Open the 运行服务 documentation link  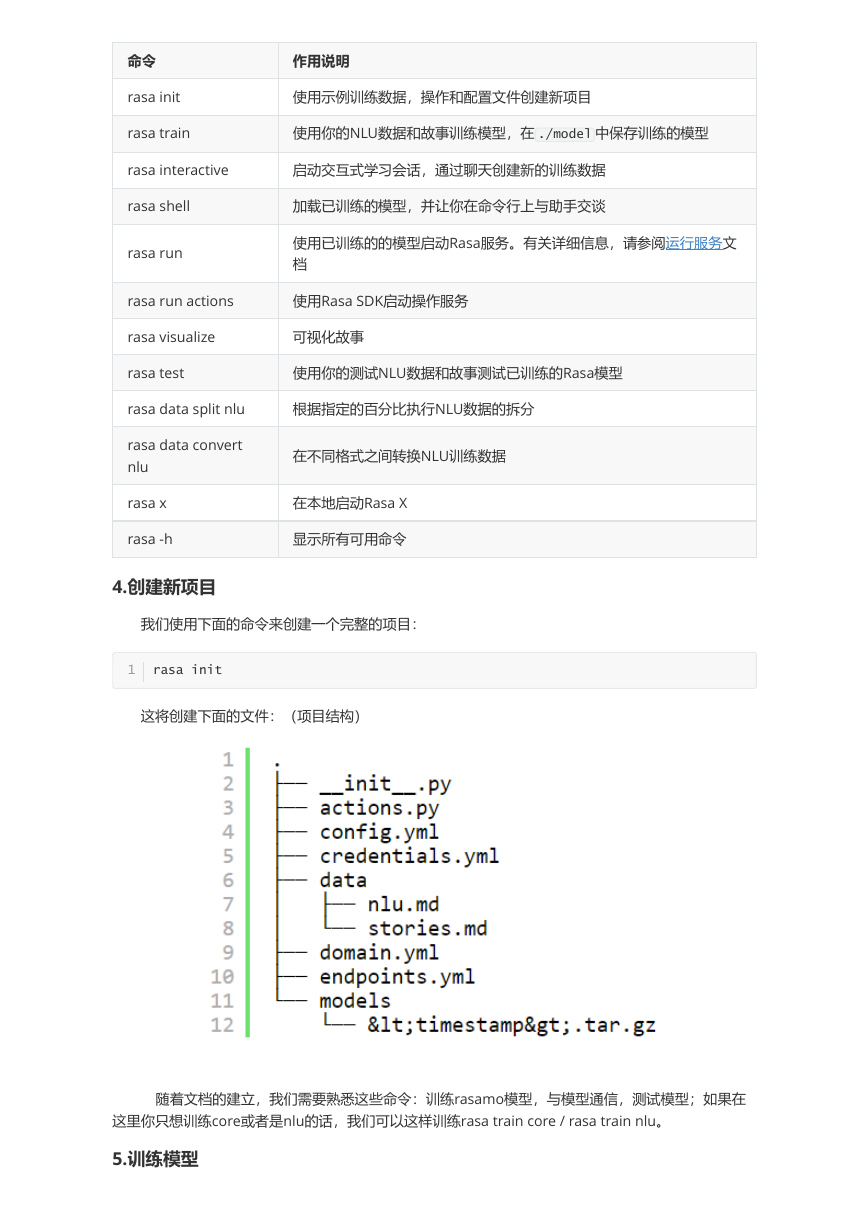click(694, 243)
